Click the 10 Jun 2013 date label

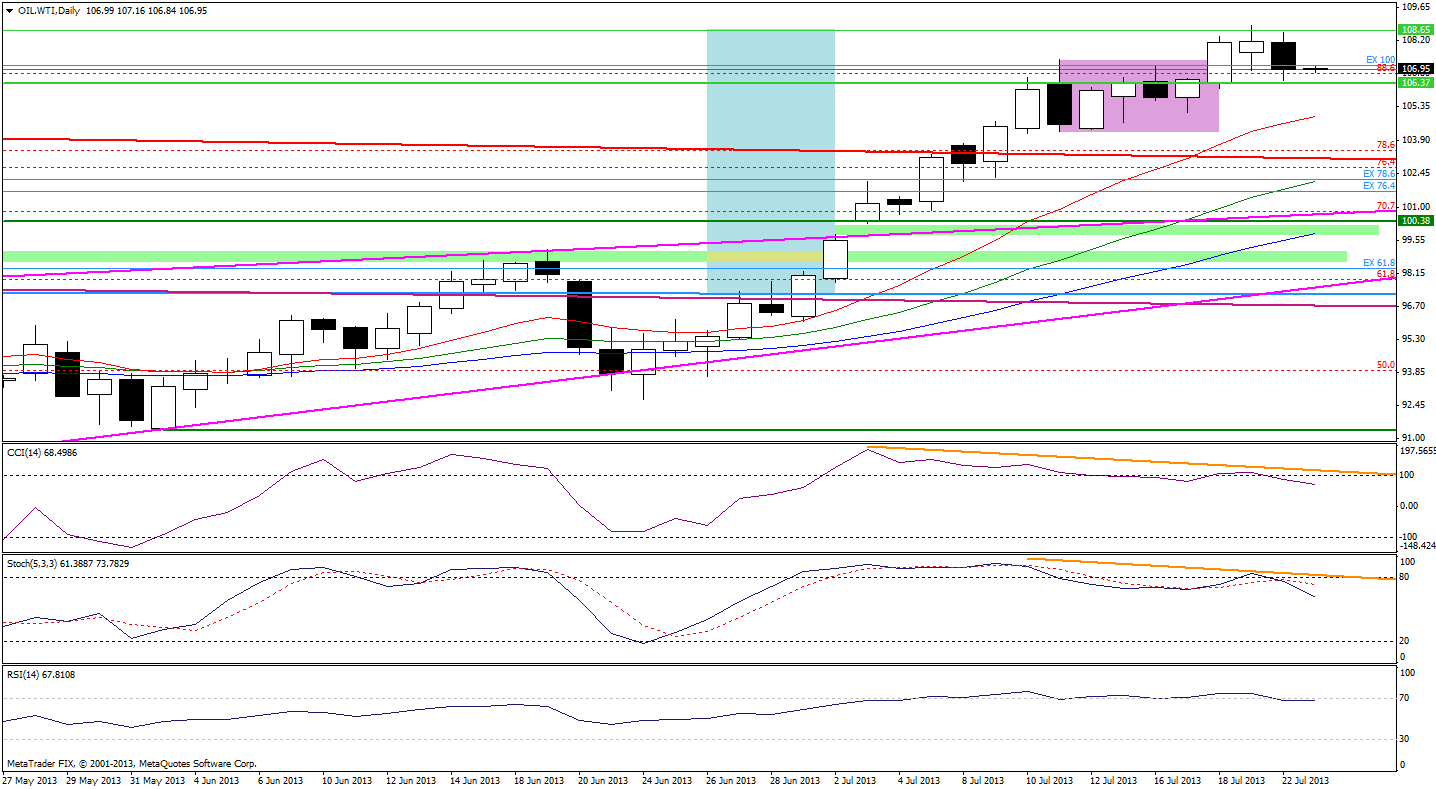pos(347,779)
